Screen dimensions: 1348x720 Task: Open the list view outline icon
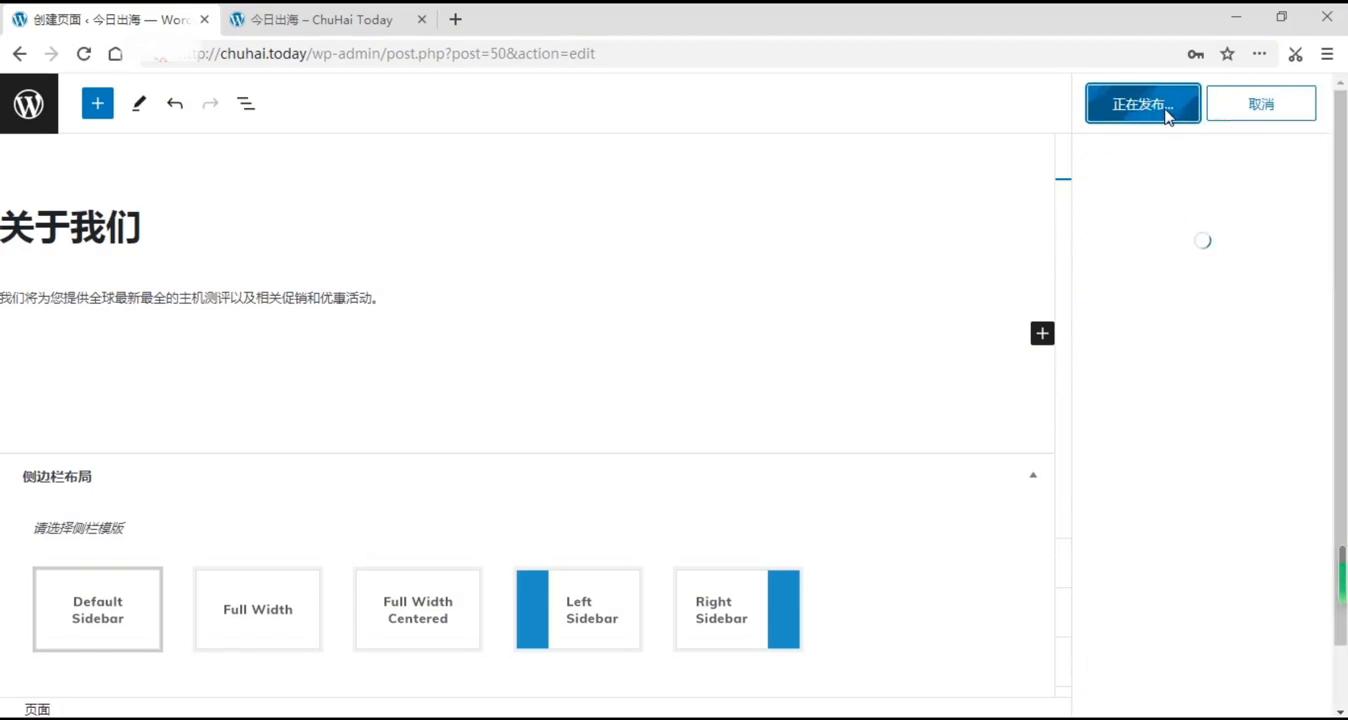pos(246,103)
